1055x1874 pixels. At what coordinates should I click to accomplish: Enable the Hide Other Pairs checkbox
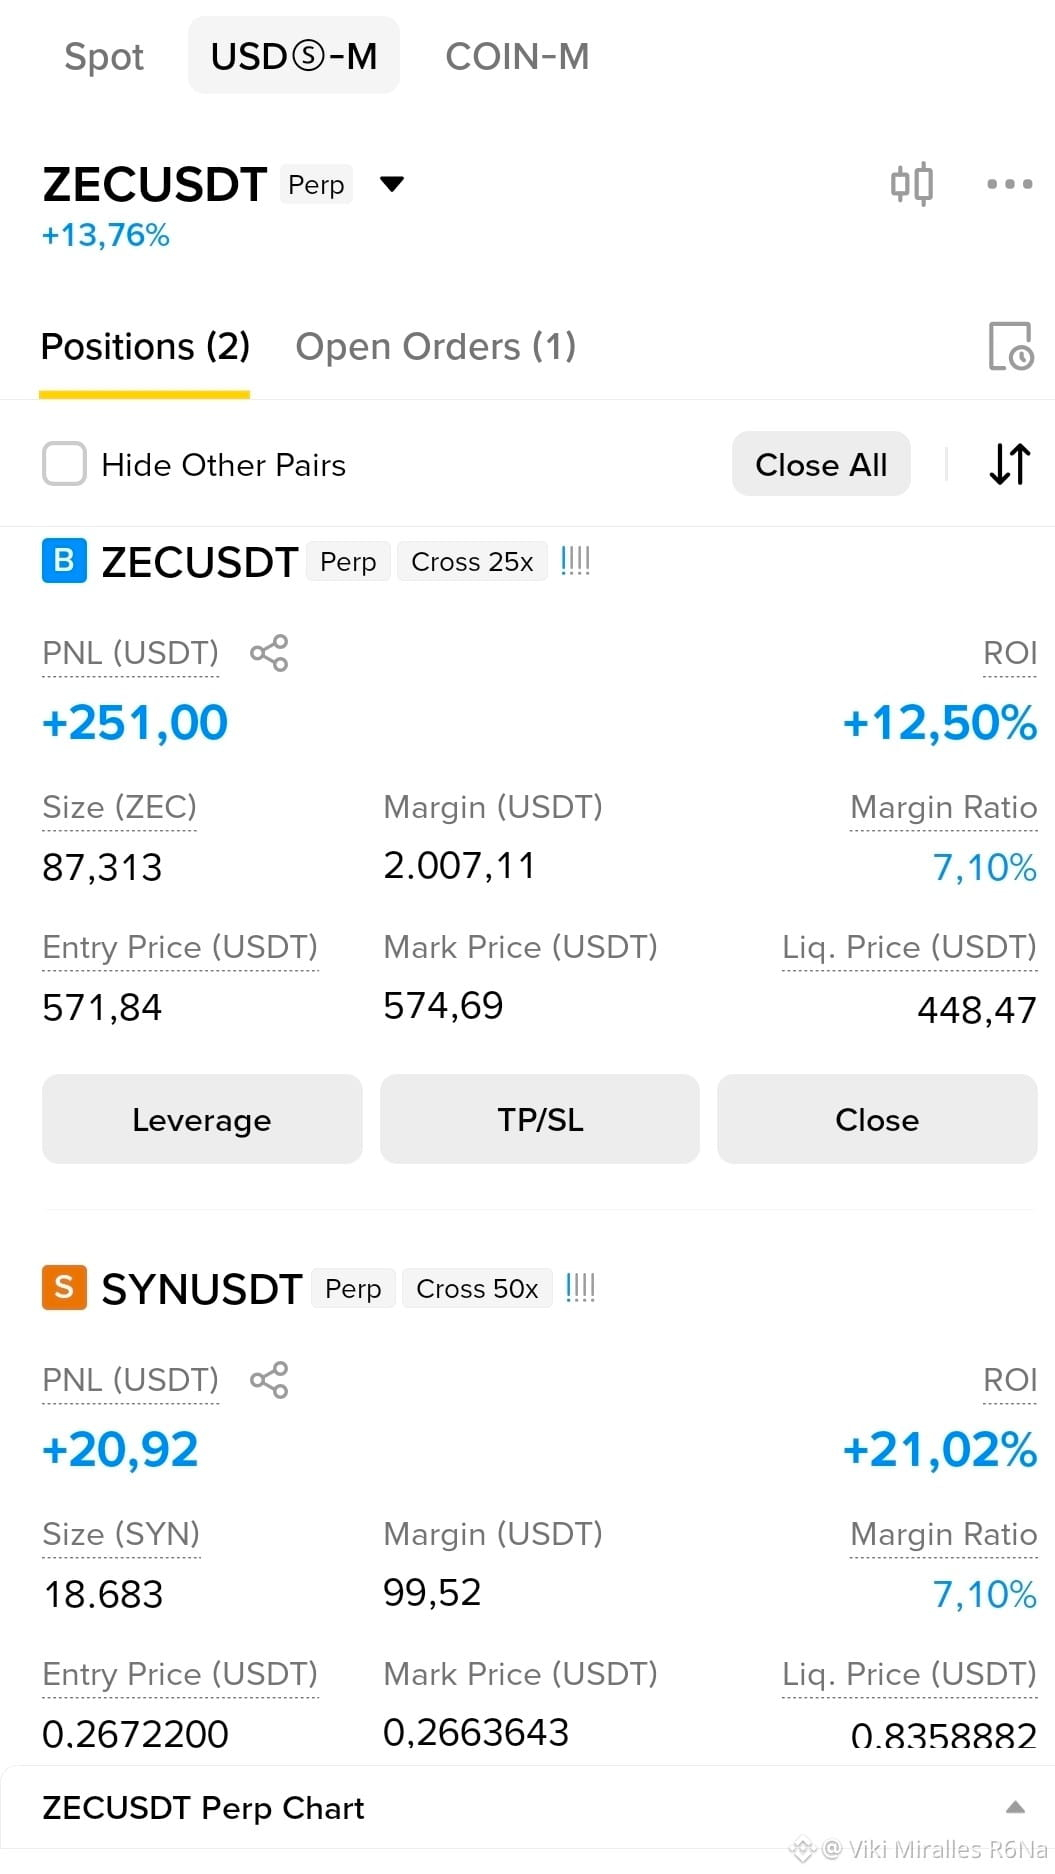64,464
